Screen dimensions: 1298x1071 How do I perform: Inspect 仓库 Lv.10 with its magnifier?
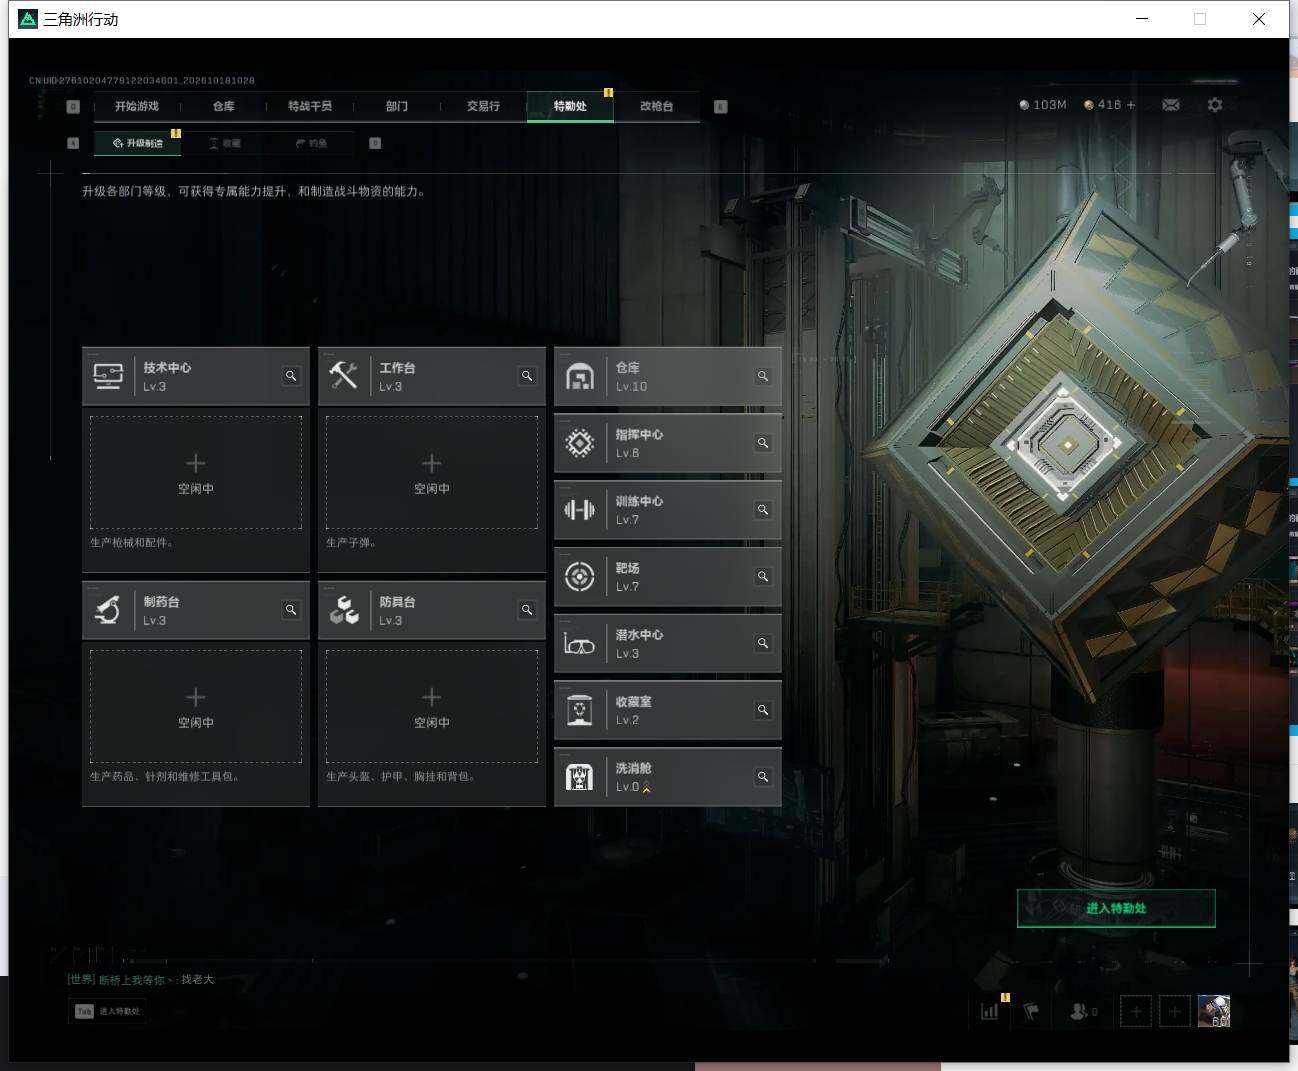763,376
